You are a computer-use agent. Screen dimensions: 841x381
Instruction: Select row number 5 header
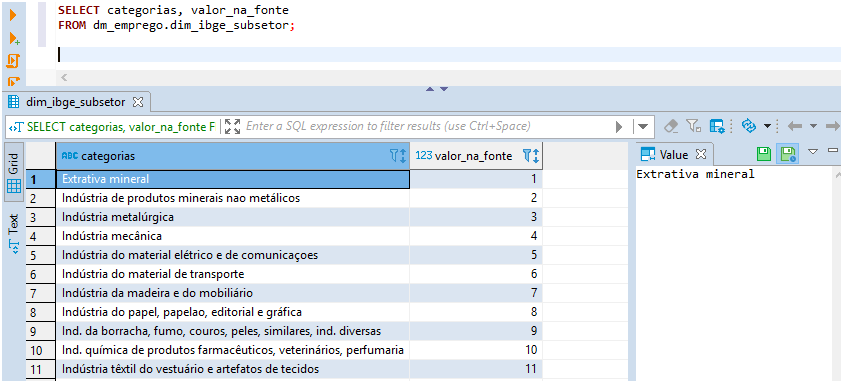click(40, 255)
